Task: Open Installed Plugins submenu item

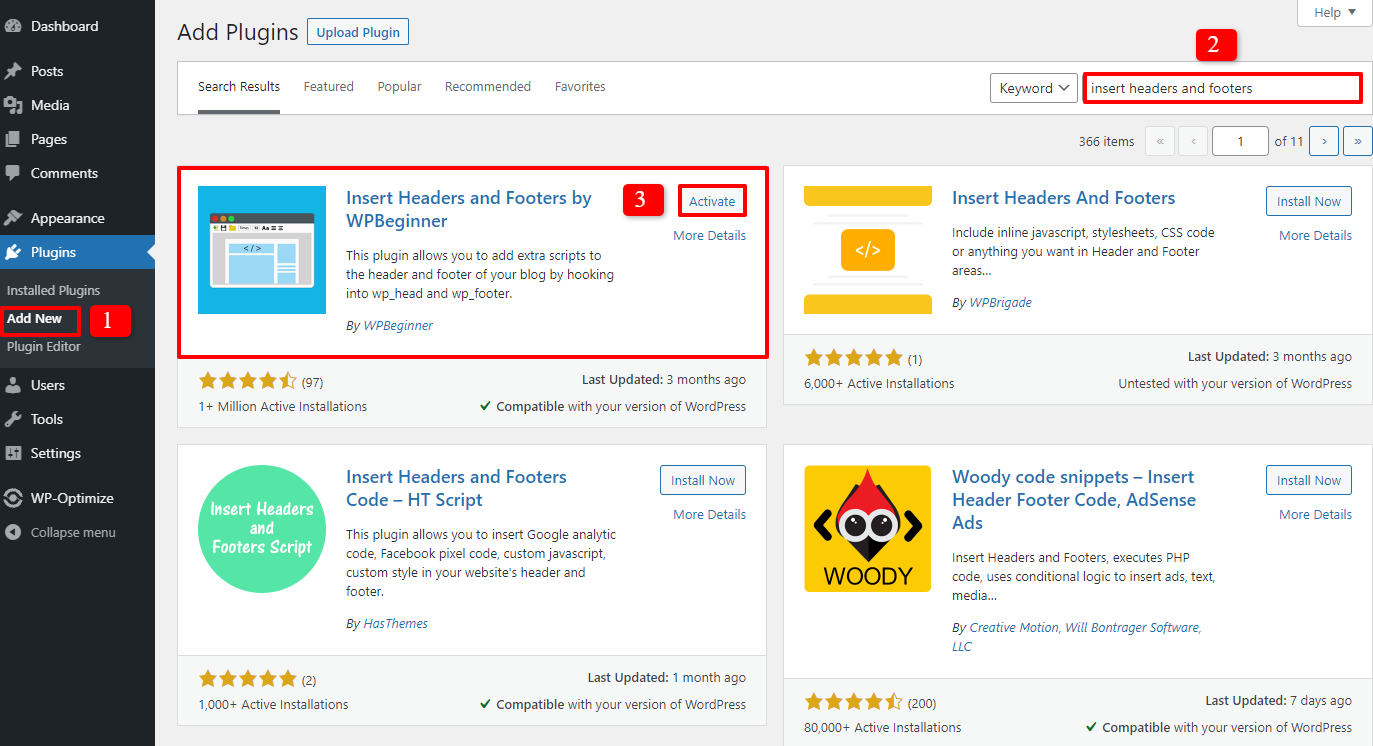Action: pyautogui.click(x=54, y=290)
